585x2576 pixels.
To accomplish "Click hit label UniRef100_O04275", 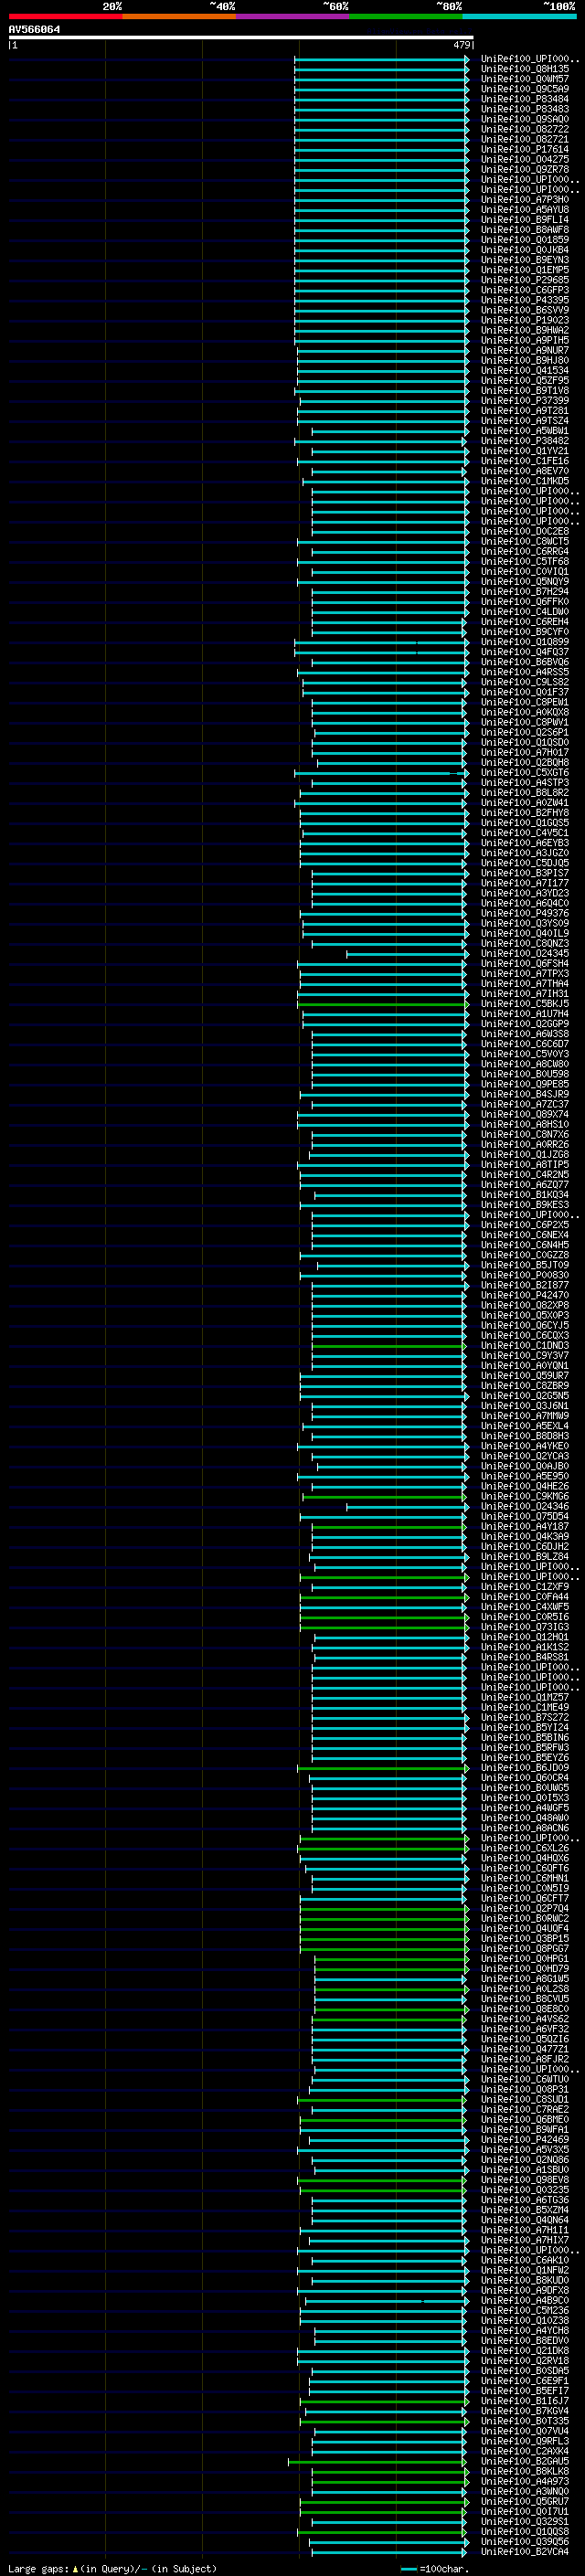I will click(x=525, y=160).
